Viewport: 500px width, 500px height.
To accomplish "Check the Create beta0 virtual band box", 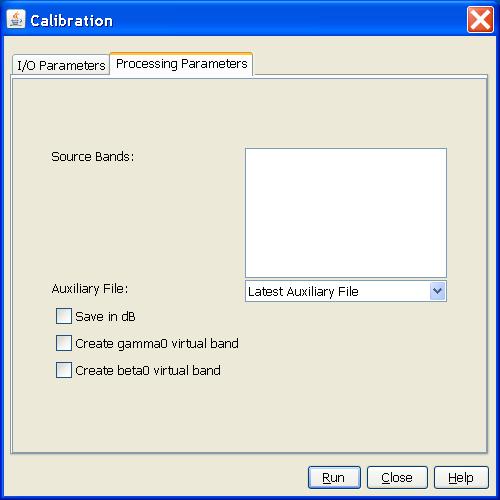I will [x=64, y=370].
